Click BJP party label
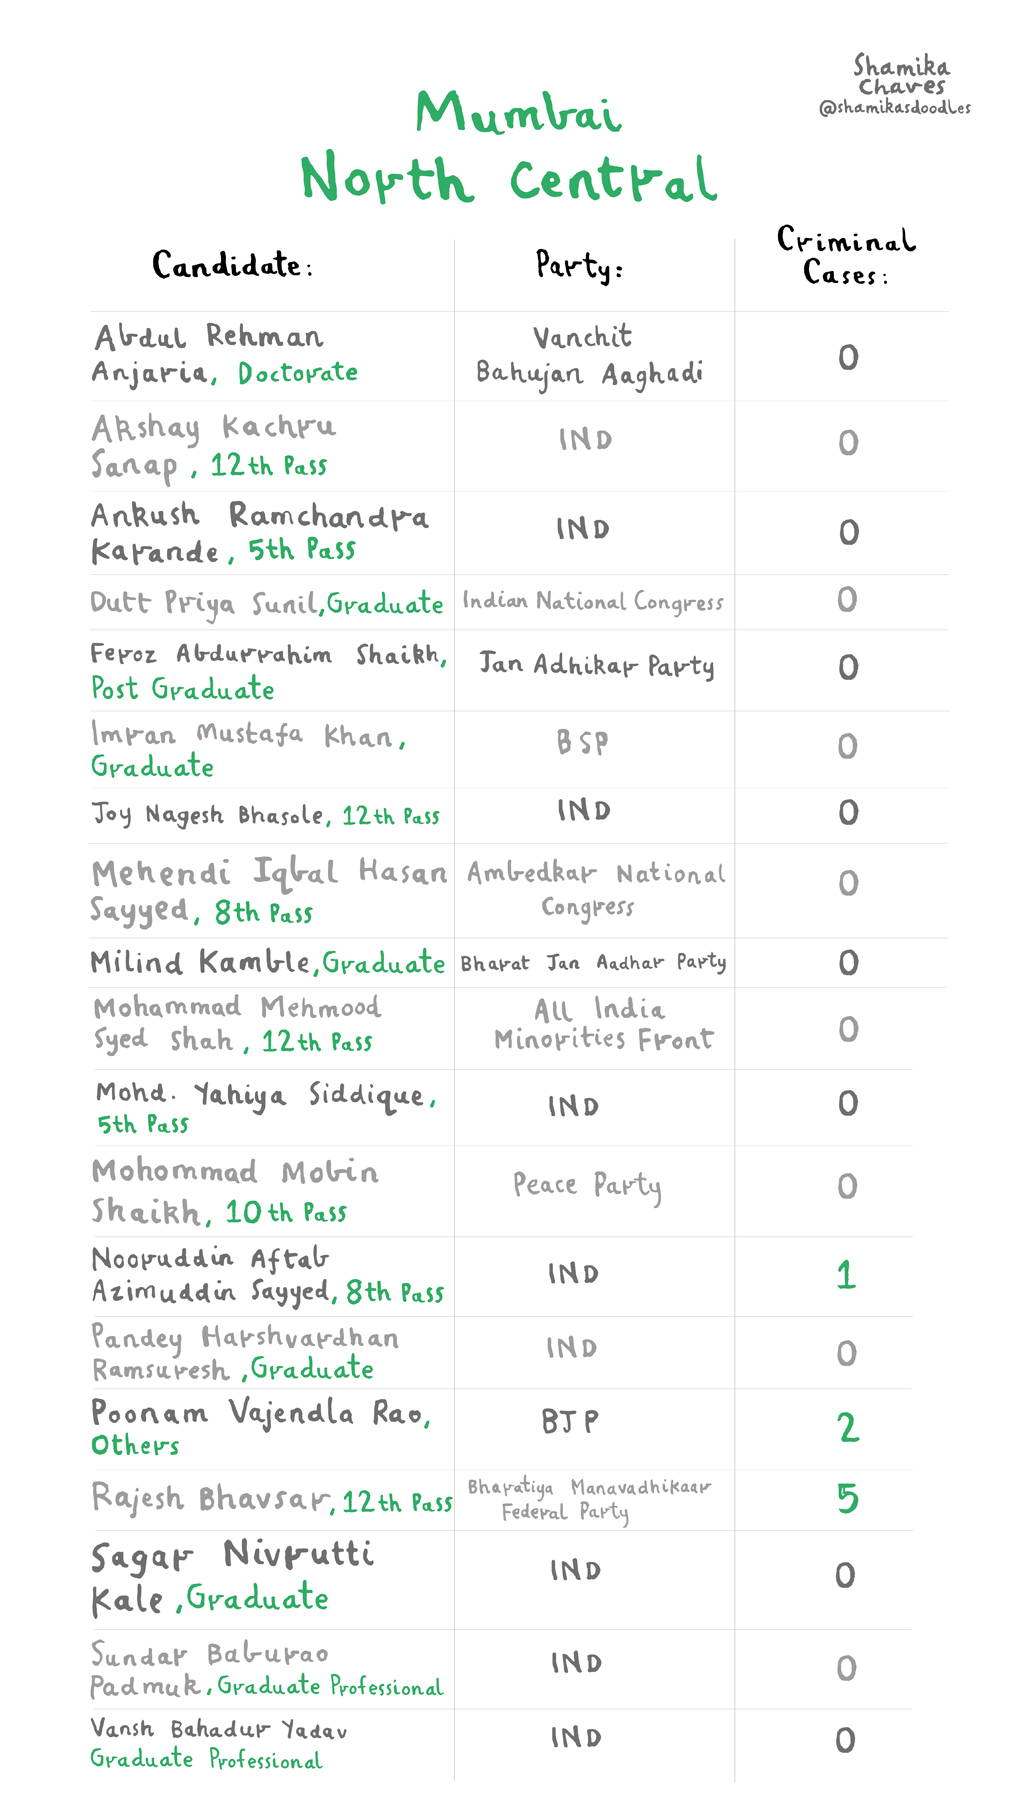 [570, 1422]
